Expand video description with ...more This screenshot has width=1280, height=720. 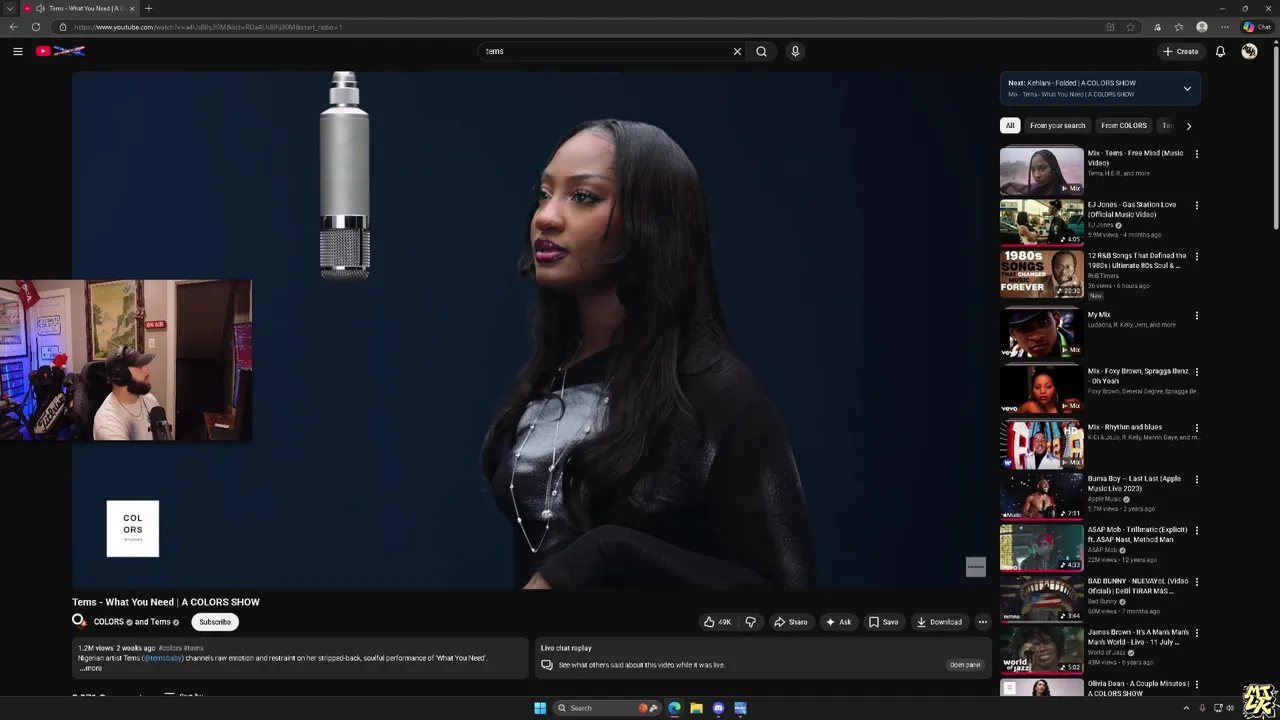91,668
